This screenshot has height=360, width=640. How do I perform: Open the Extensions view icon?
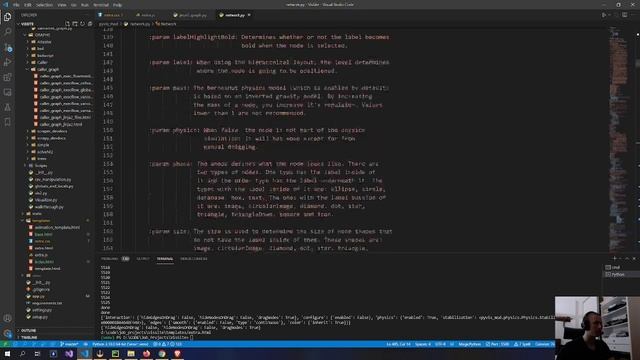coord(7,77)
